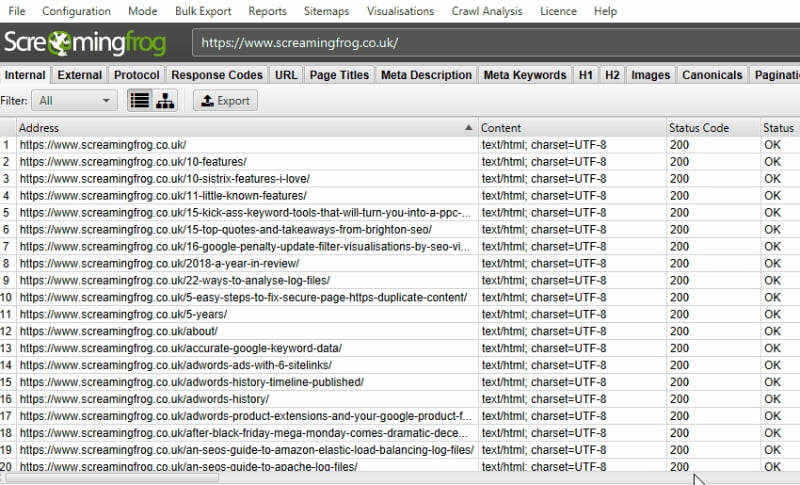Select the Meta Description tab
This screenshot has width=800, height=485.
[x=426, y=75]
